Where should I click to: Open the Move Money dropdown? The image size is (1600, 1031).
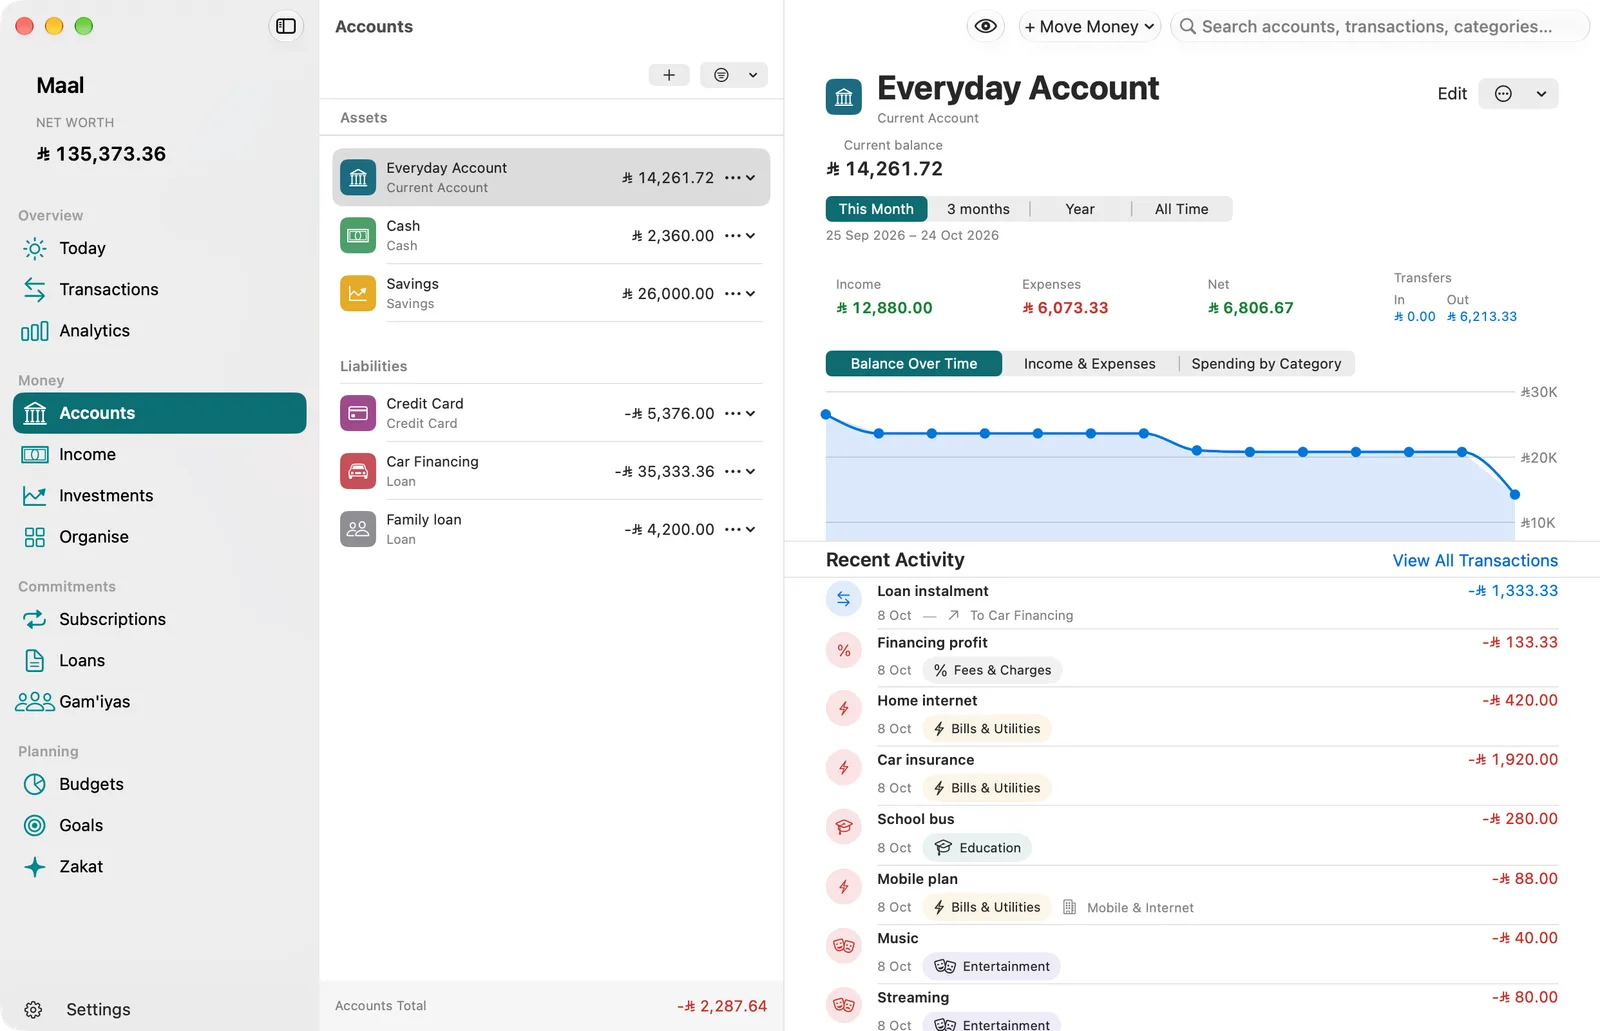1089,27
